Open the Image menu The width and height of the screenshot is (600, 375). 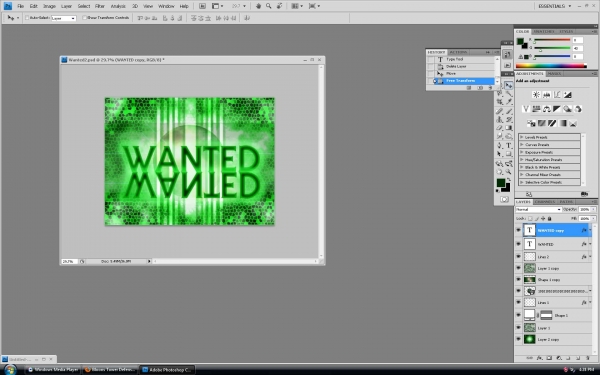tap(49, 6)
